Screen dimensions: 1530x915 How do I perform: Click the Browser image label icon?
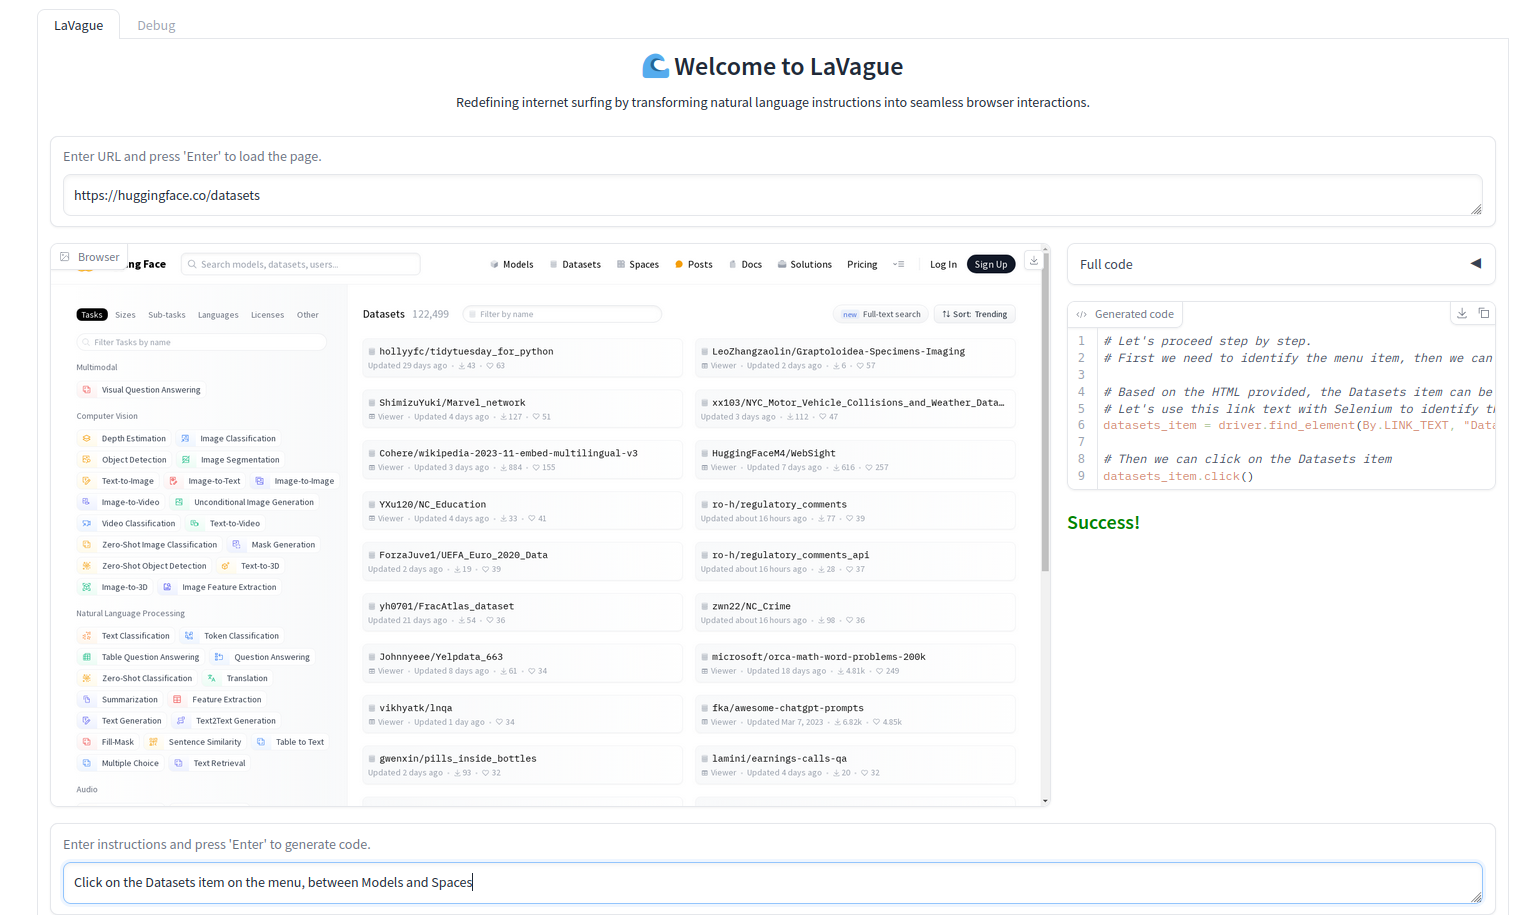[65, 257]
